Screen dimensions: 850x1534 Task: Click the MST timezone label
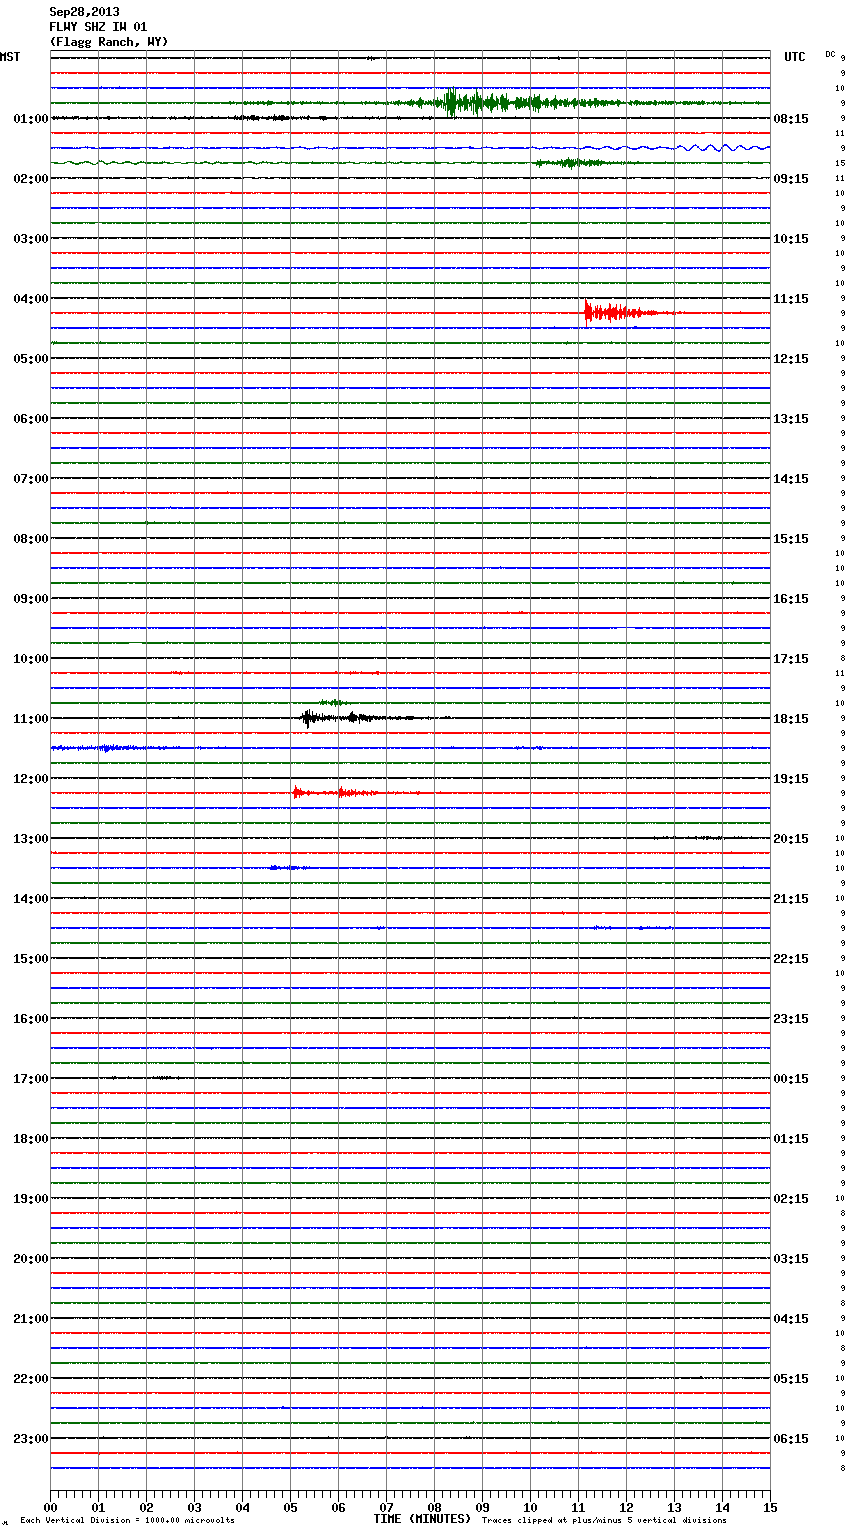coord(10,57)
